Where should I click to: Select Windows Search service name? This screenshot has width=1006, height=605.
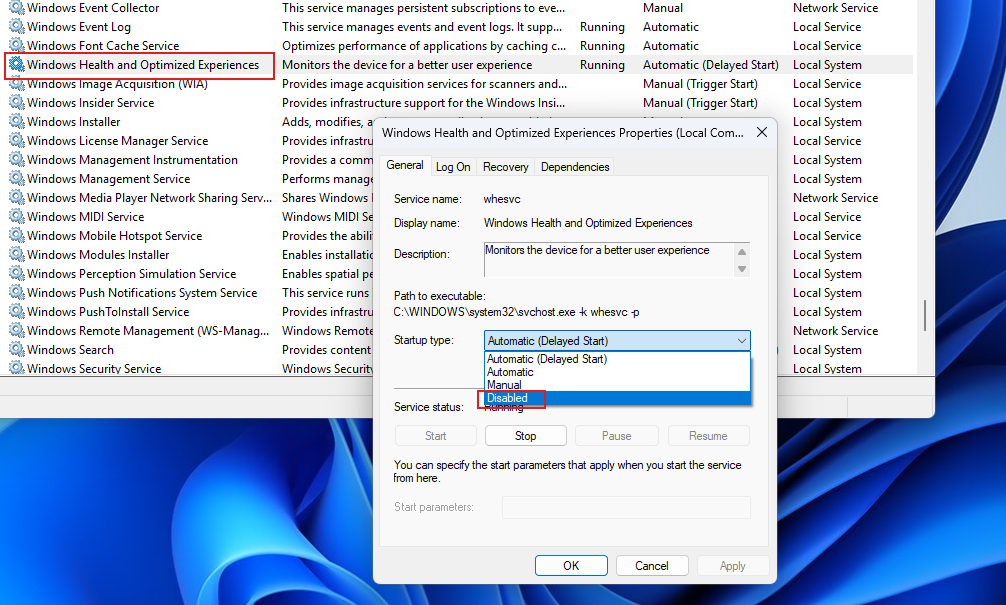(x=71, y=350)
